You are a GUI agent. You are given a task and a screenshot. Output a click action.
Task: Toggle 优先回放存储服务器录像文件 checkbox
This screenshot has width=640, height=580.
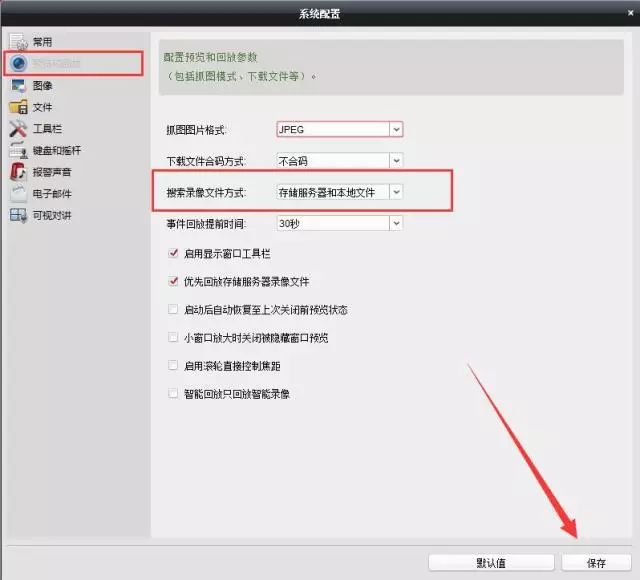pos(174,282)
